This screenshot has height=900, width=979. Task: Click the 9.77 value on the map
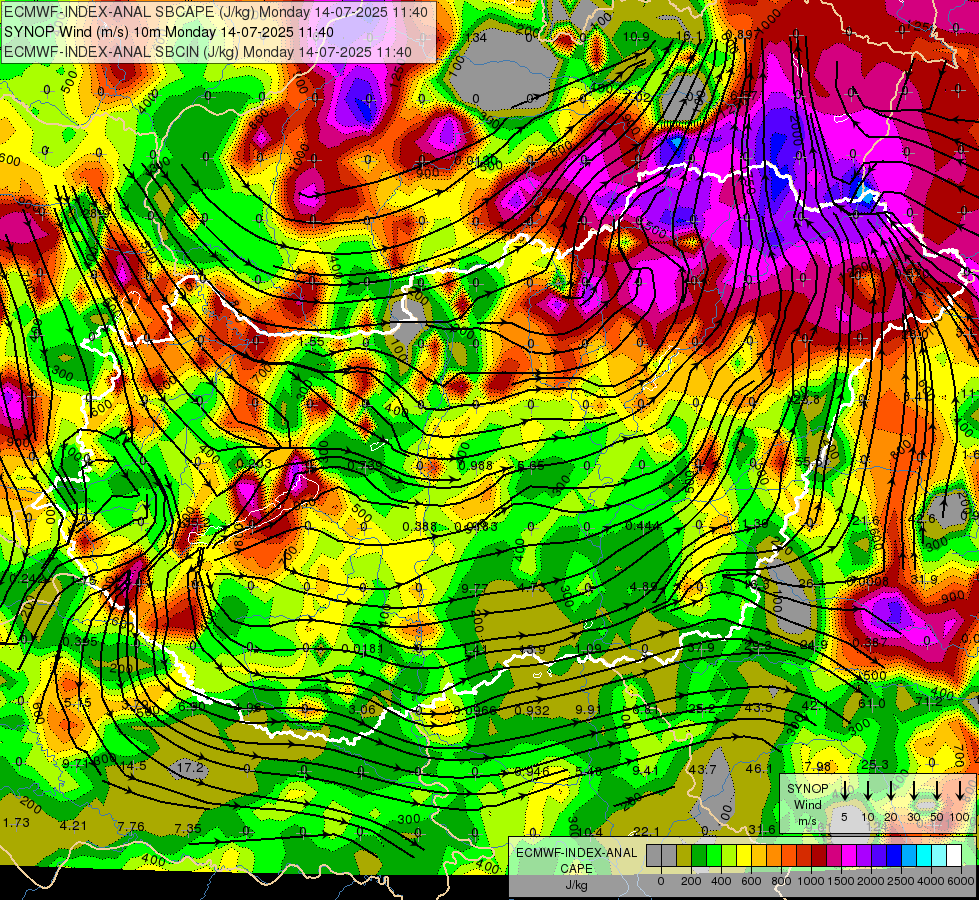pyautogui.click(x=475, y=588)
